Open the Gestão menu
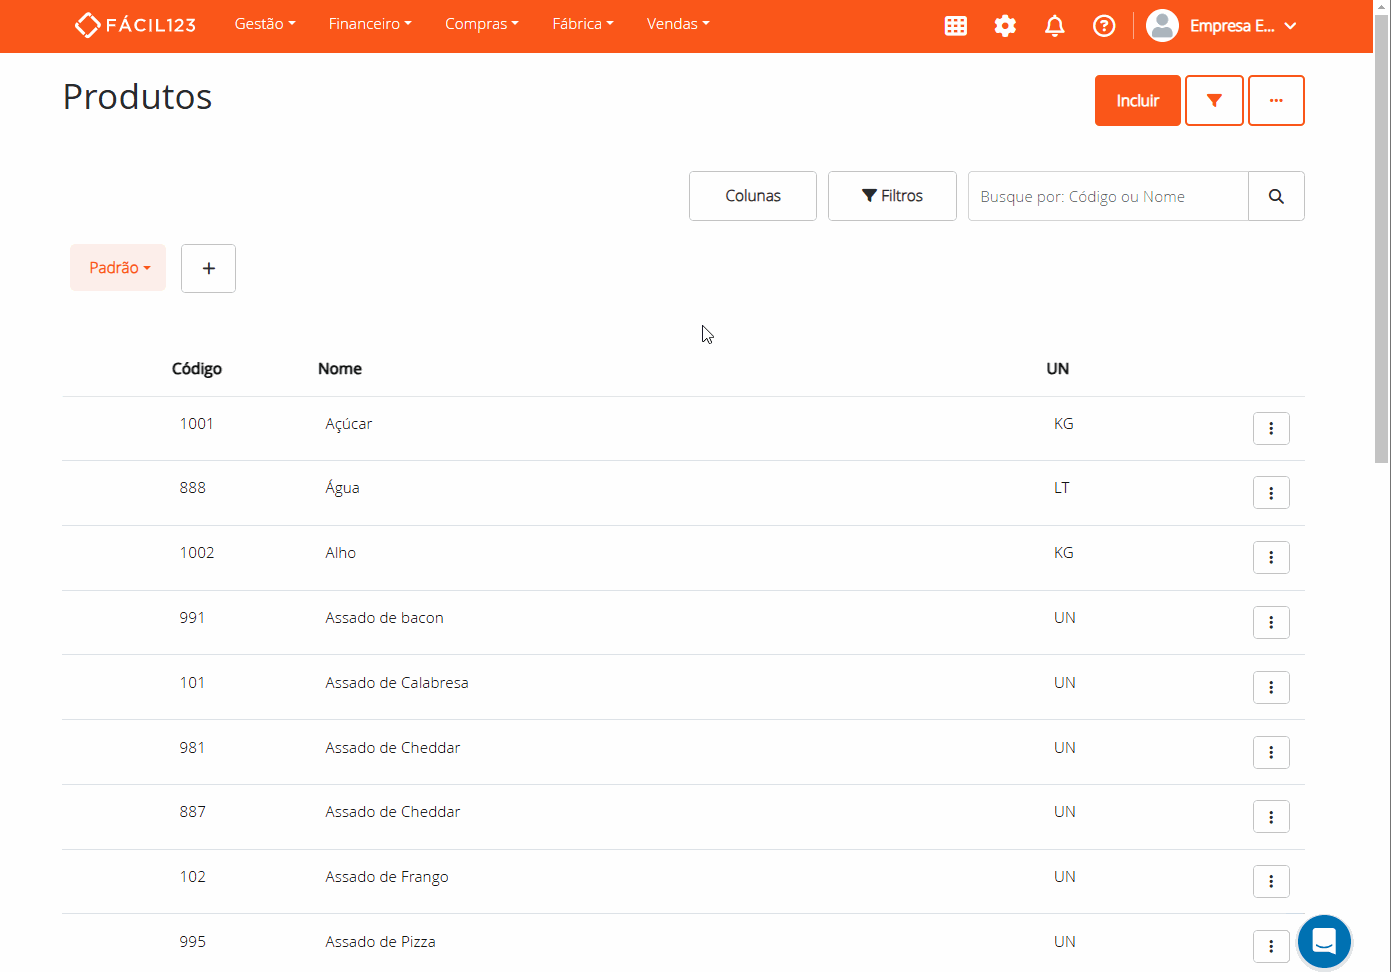Screen dimensions: 1391x972 click(x=264, y=24)
